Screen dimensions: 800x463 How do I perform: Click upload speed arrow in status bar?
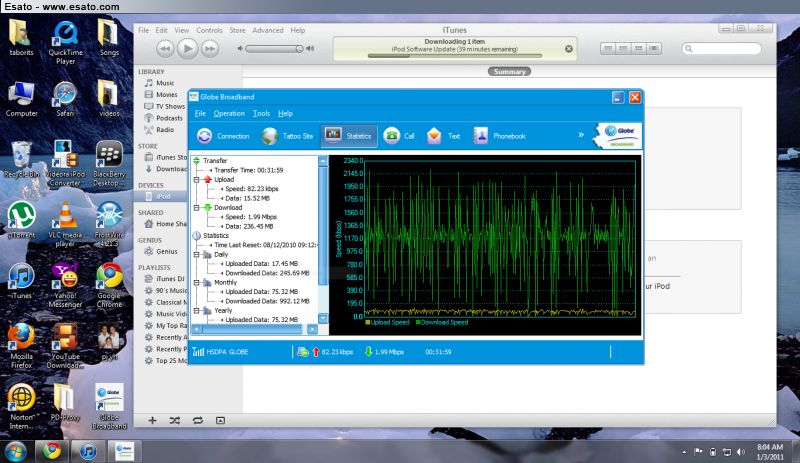click(315, 351)
